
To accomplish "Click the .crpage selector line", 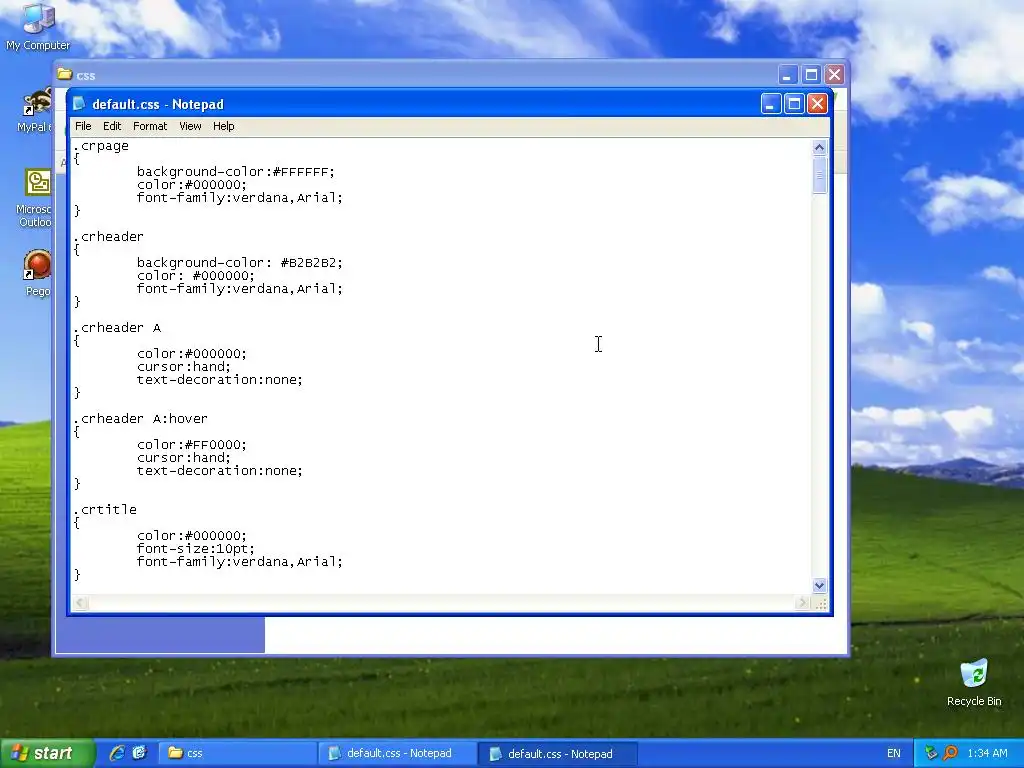I will [101, 146].
